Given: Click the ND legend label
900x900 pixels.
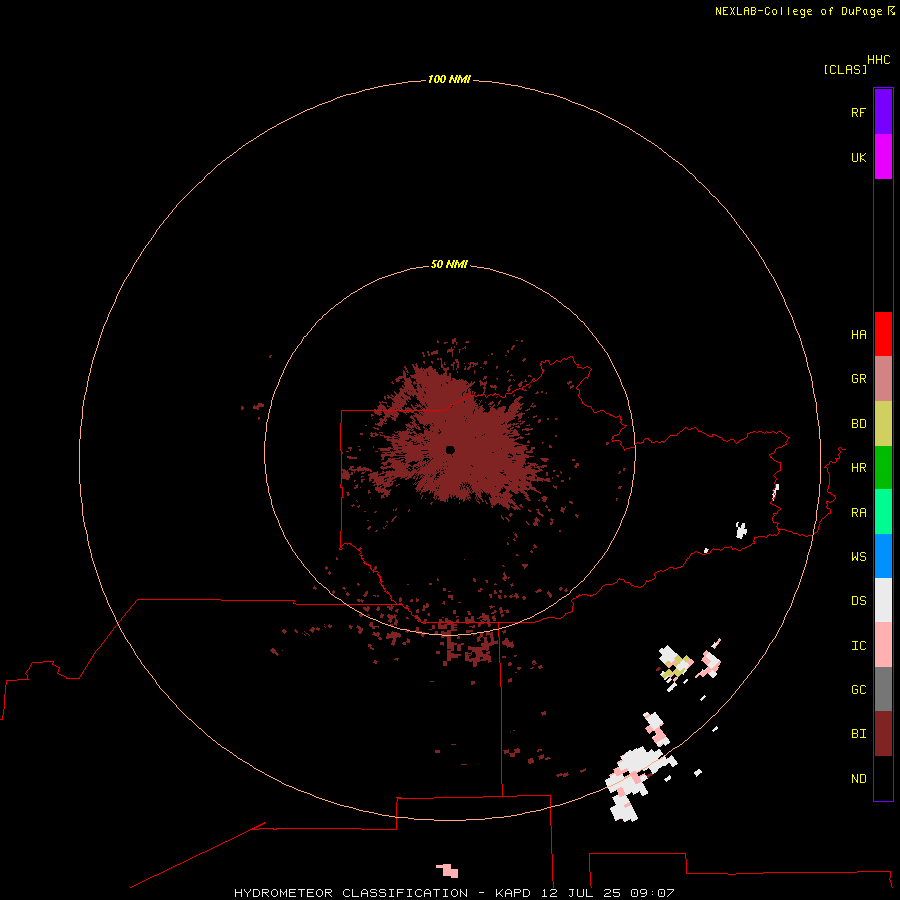Looking at the screenshot, I should pyautogui.click(x=858, y=779).
